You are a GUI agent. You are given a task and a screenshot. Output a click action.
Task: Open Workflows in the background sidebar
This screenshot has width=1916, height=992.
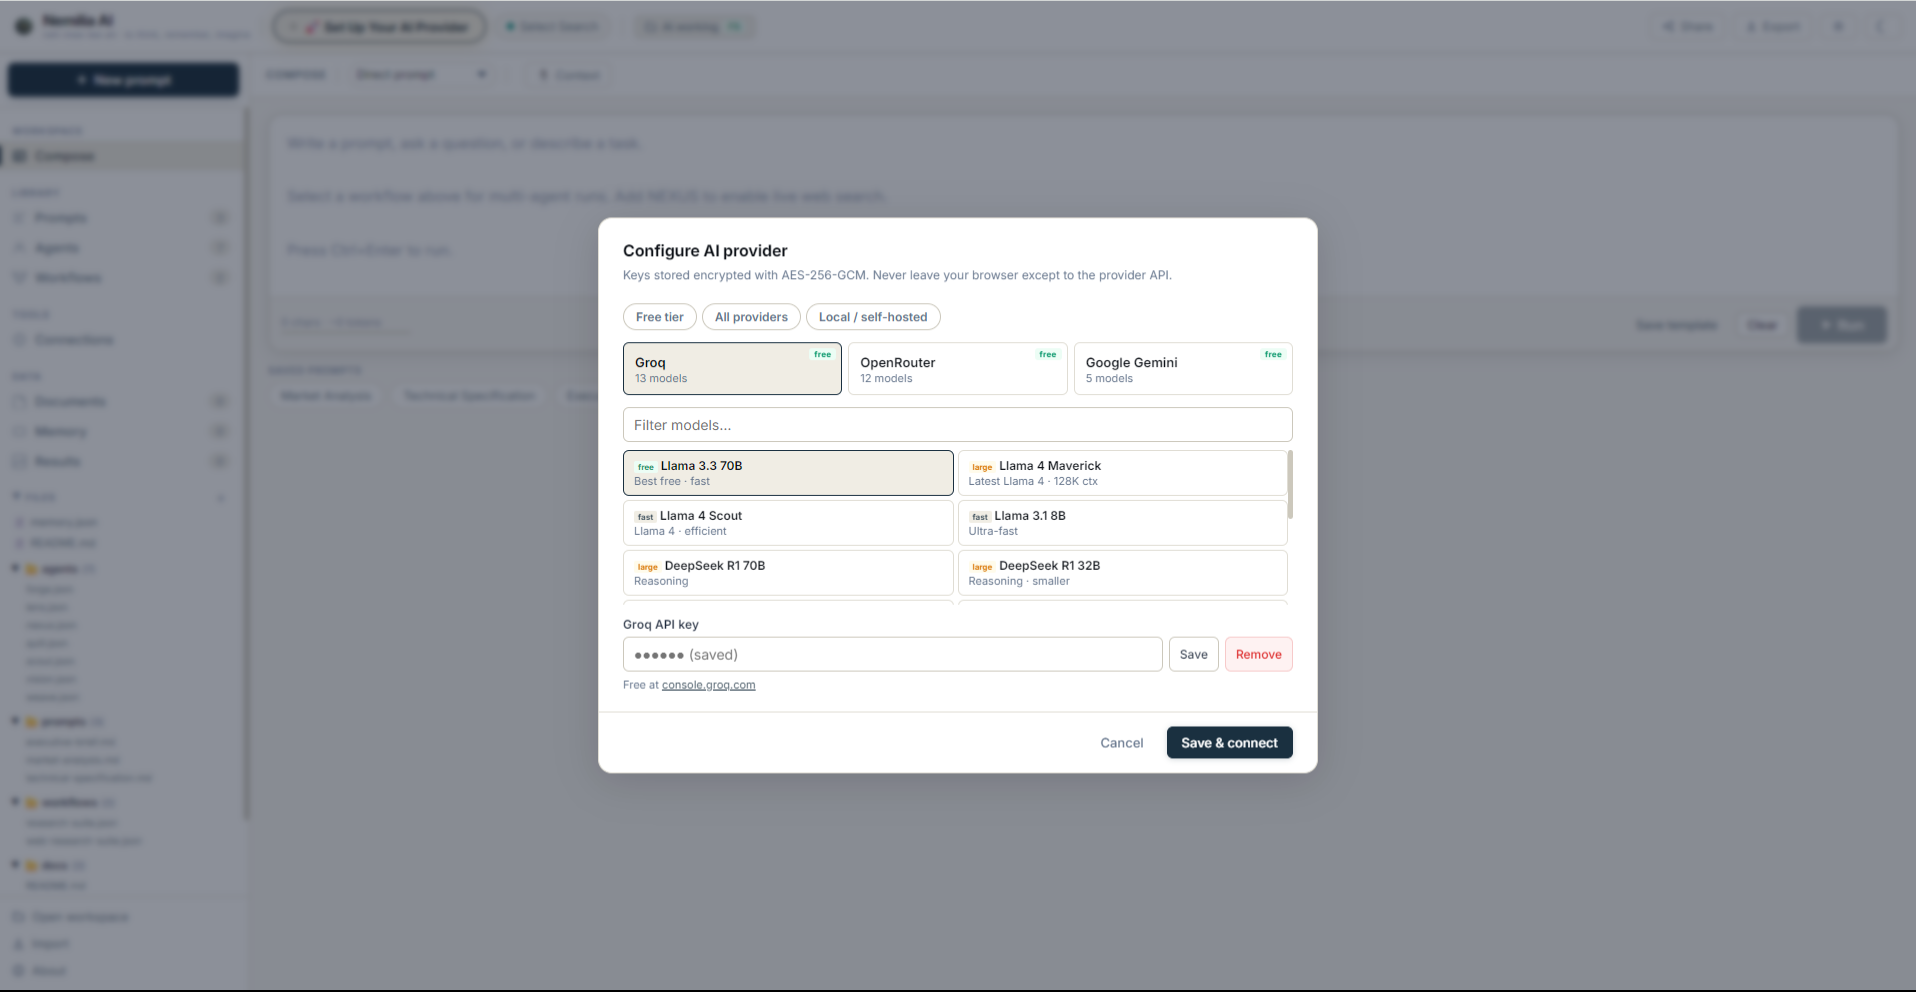click(x=120, y=278)
